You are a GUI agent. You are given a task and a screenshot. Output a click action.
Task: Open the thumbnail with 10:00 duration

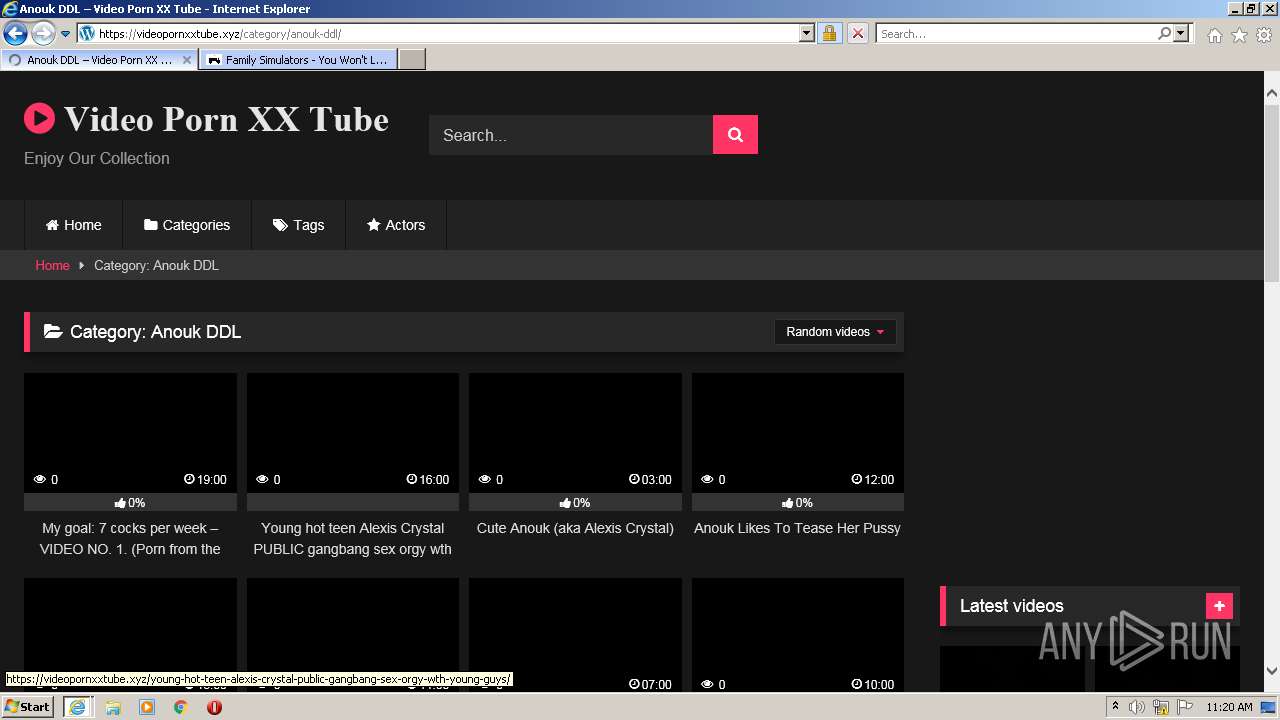(x=798, y=634)
